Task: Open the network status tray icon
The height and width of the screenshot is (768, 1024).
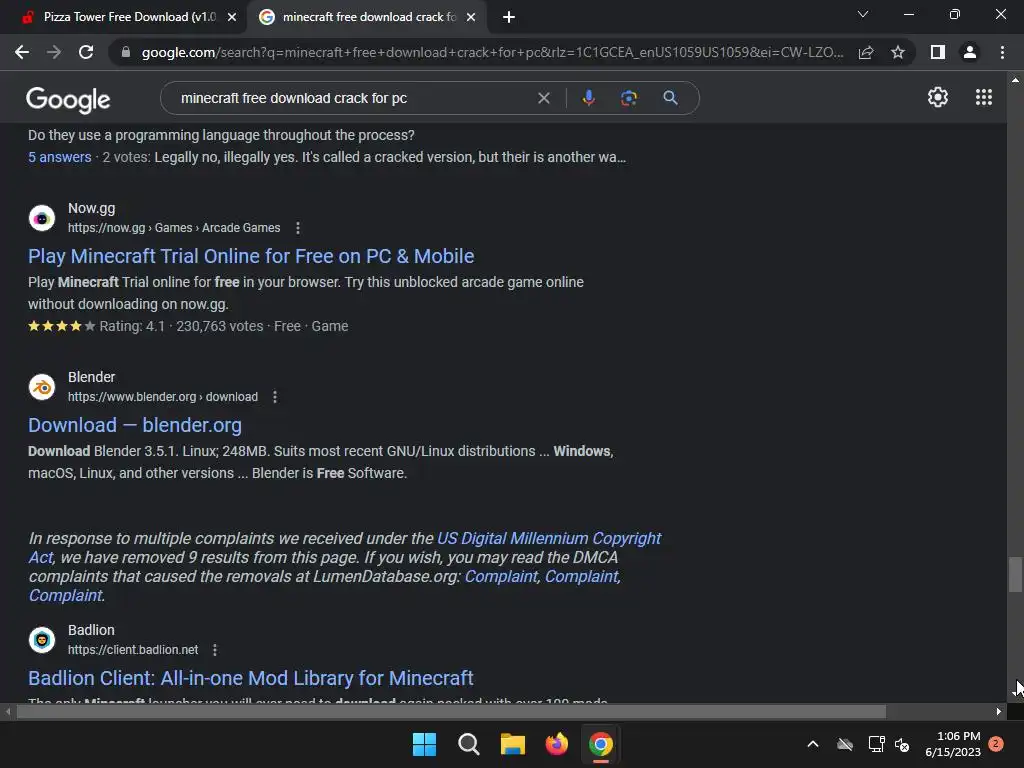Action: 876,744
